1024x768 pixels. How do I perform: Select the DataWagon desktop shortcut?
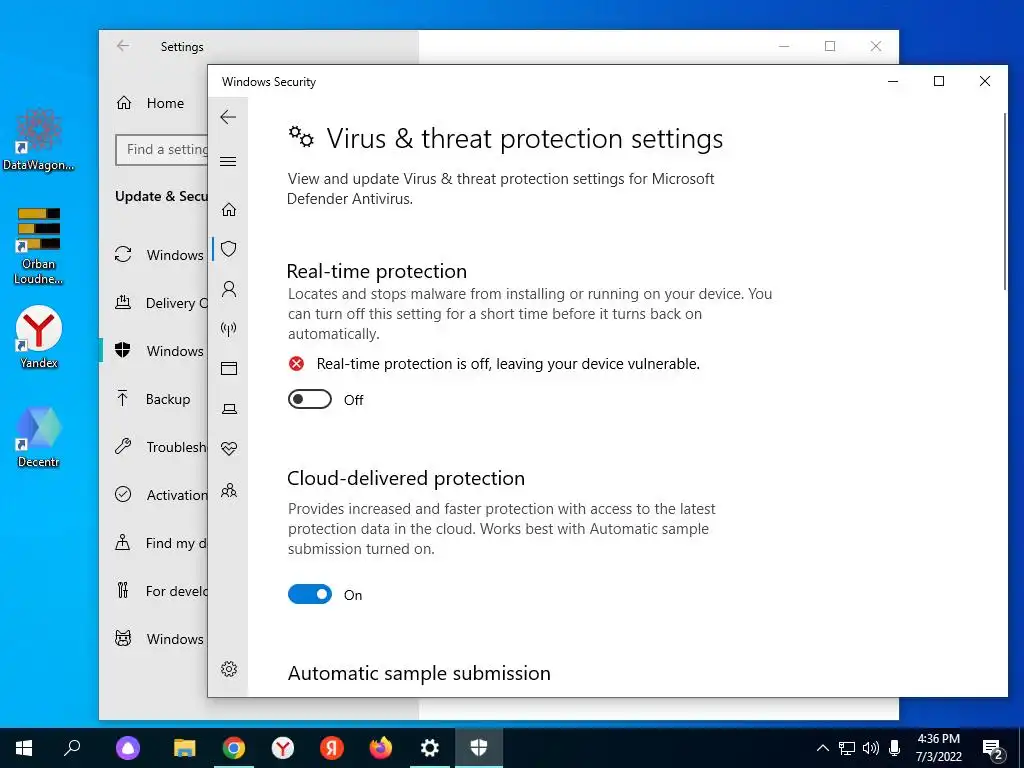[x=39, y=140]
